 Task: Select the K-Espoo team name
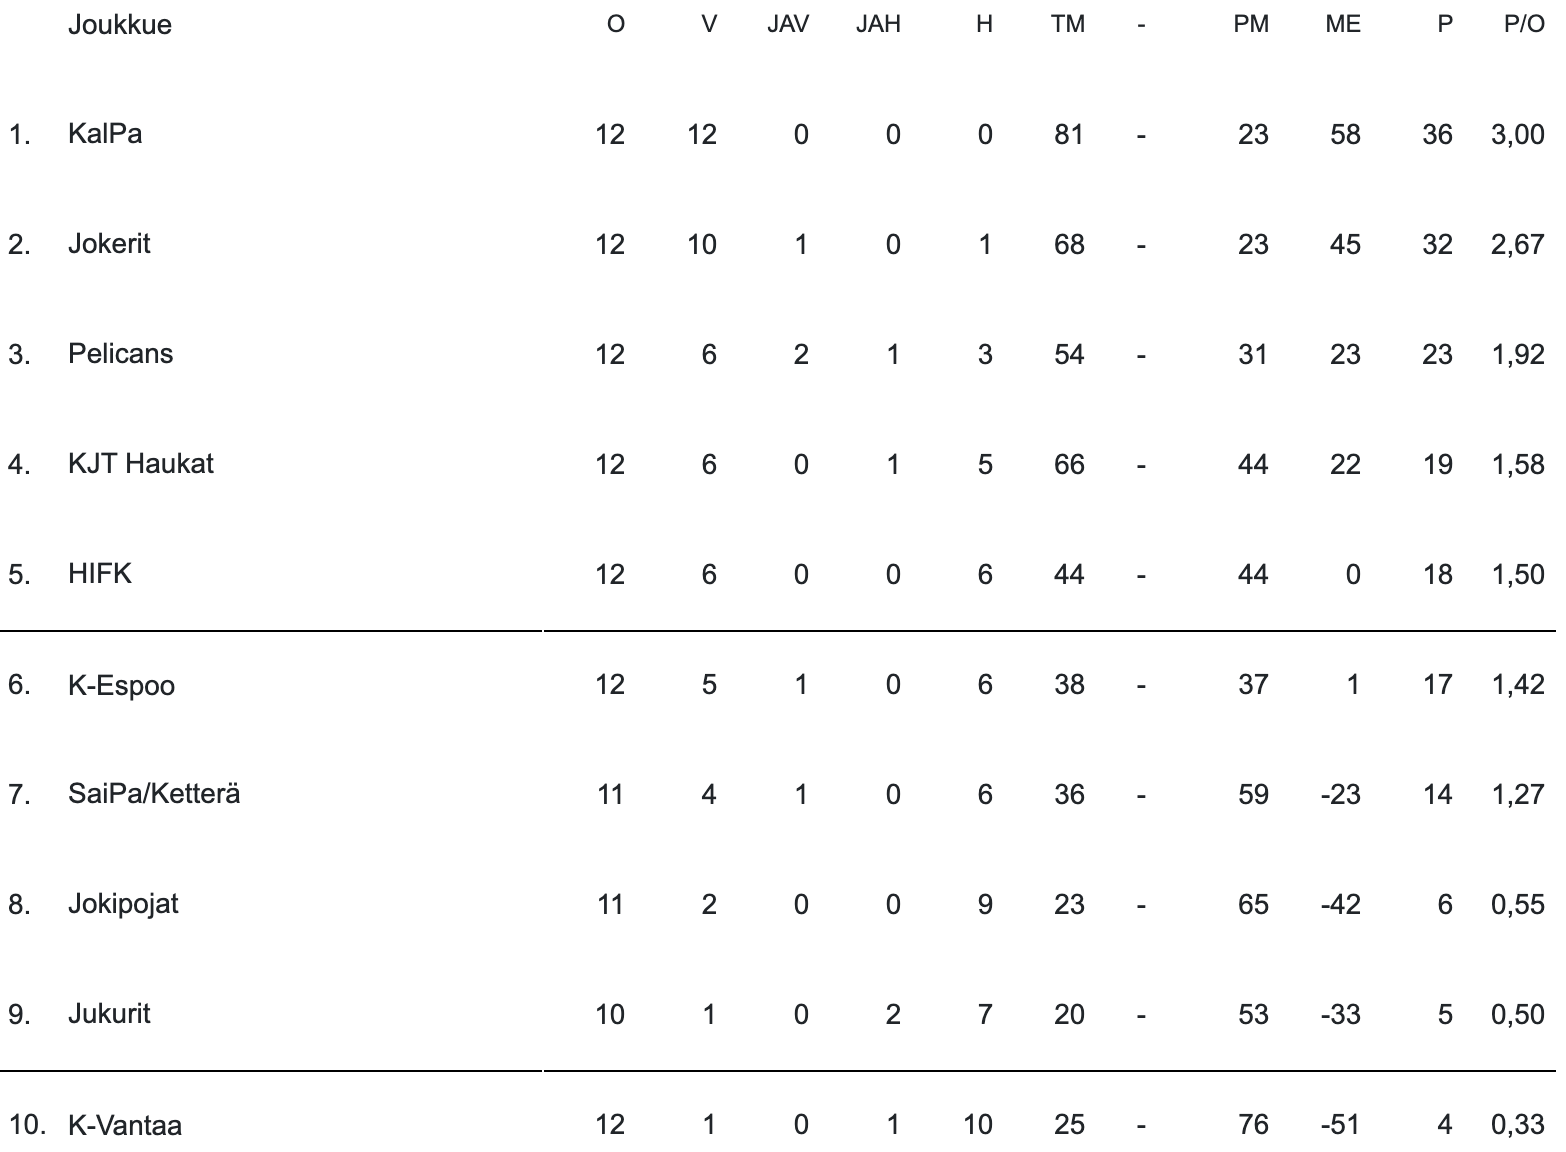coord(121,685)
